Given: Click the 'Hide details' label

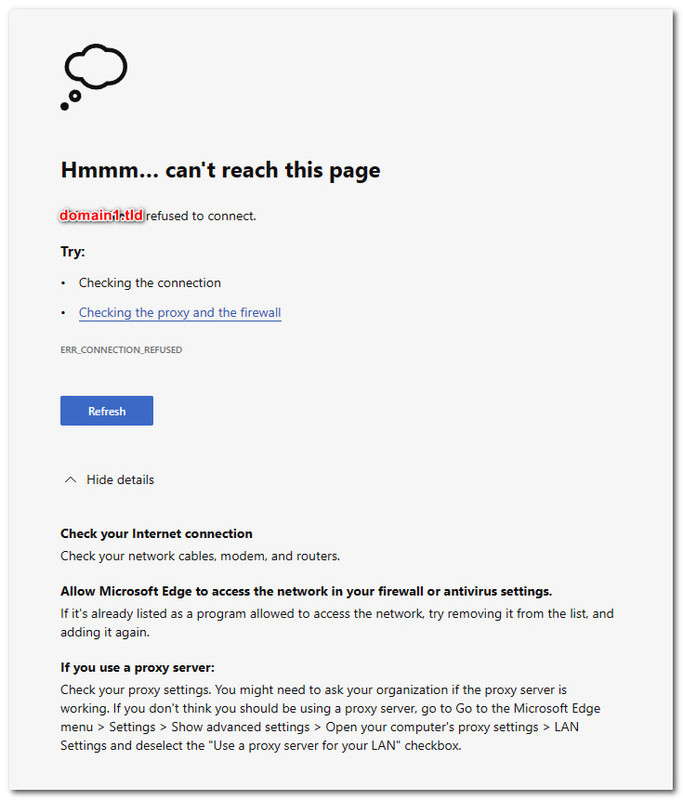Looking at the screenshot, I should coord(120,480).
